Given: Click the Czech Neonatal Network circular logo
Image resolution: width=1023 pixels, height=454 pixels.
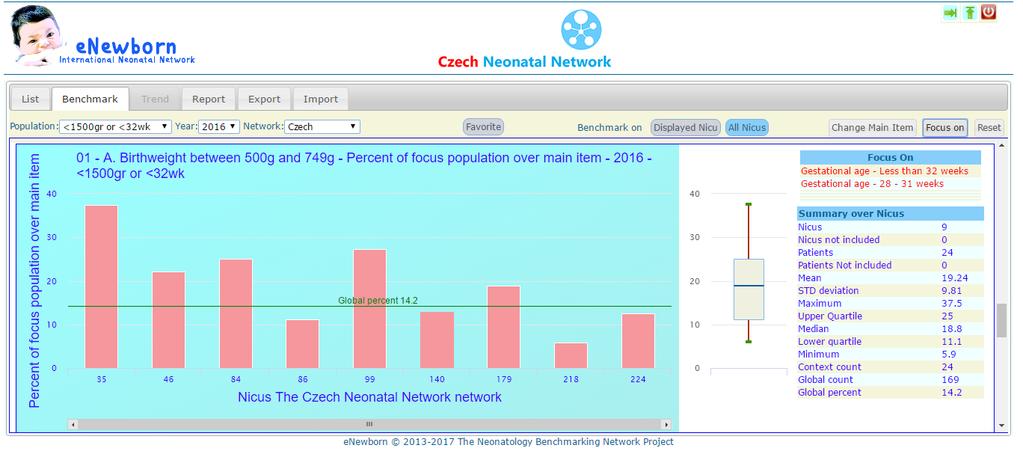Looking at the screenshot, I should [x=581, y=29].
